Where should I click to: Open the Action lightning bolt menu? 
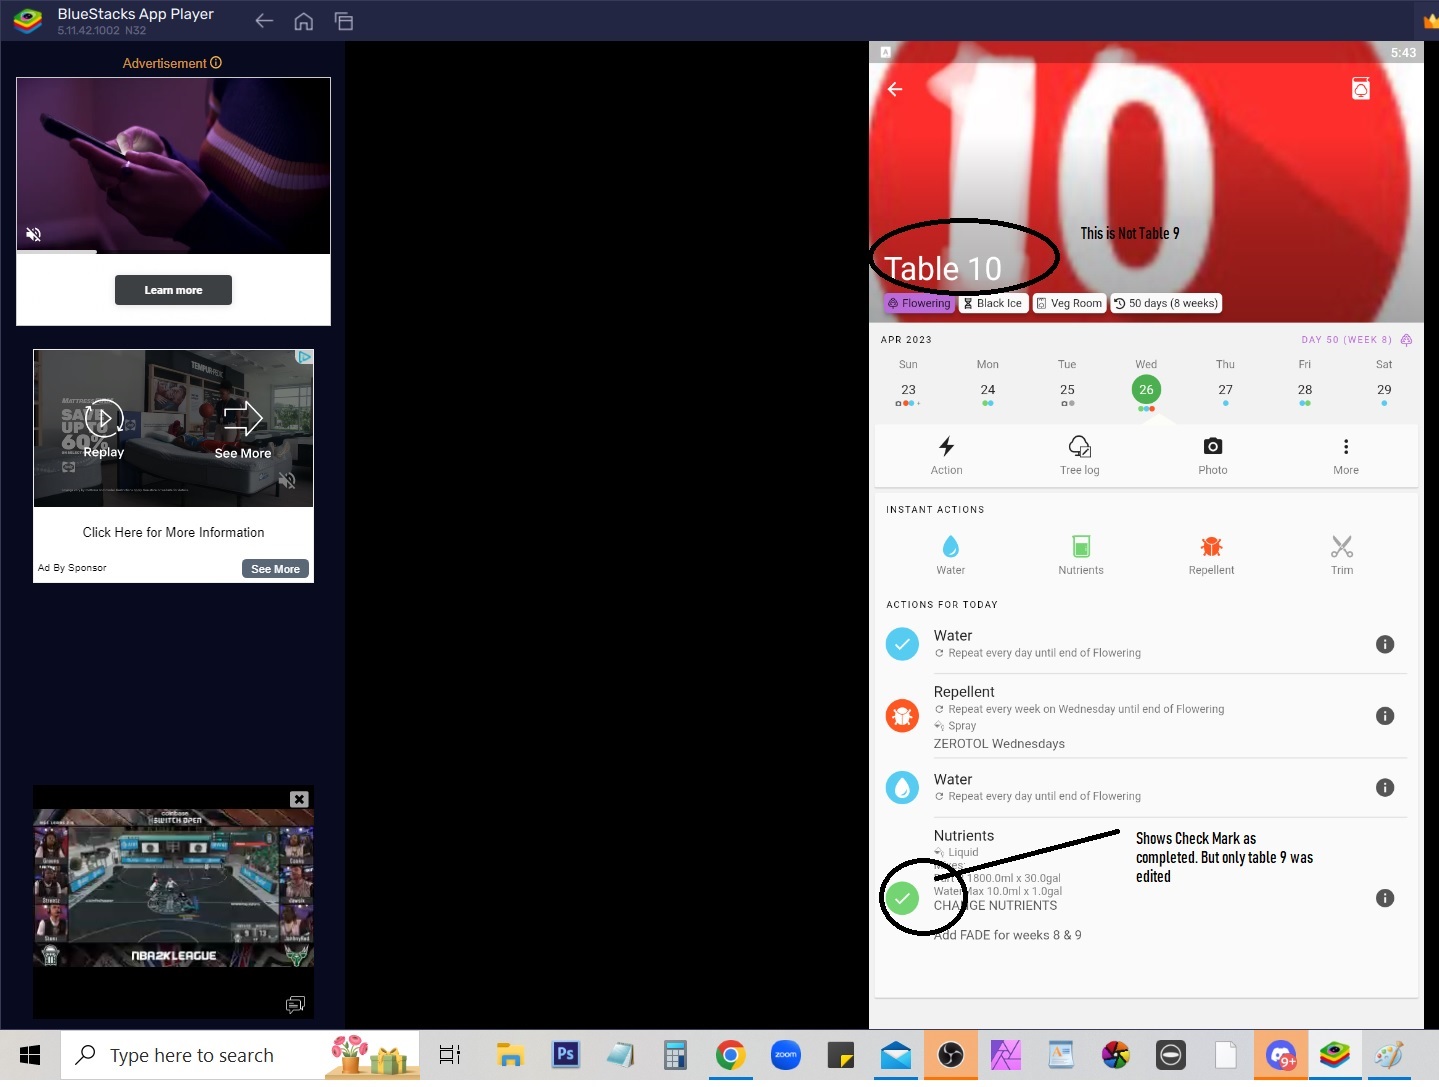pos(946,455)
